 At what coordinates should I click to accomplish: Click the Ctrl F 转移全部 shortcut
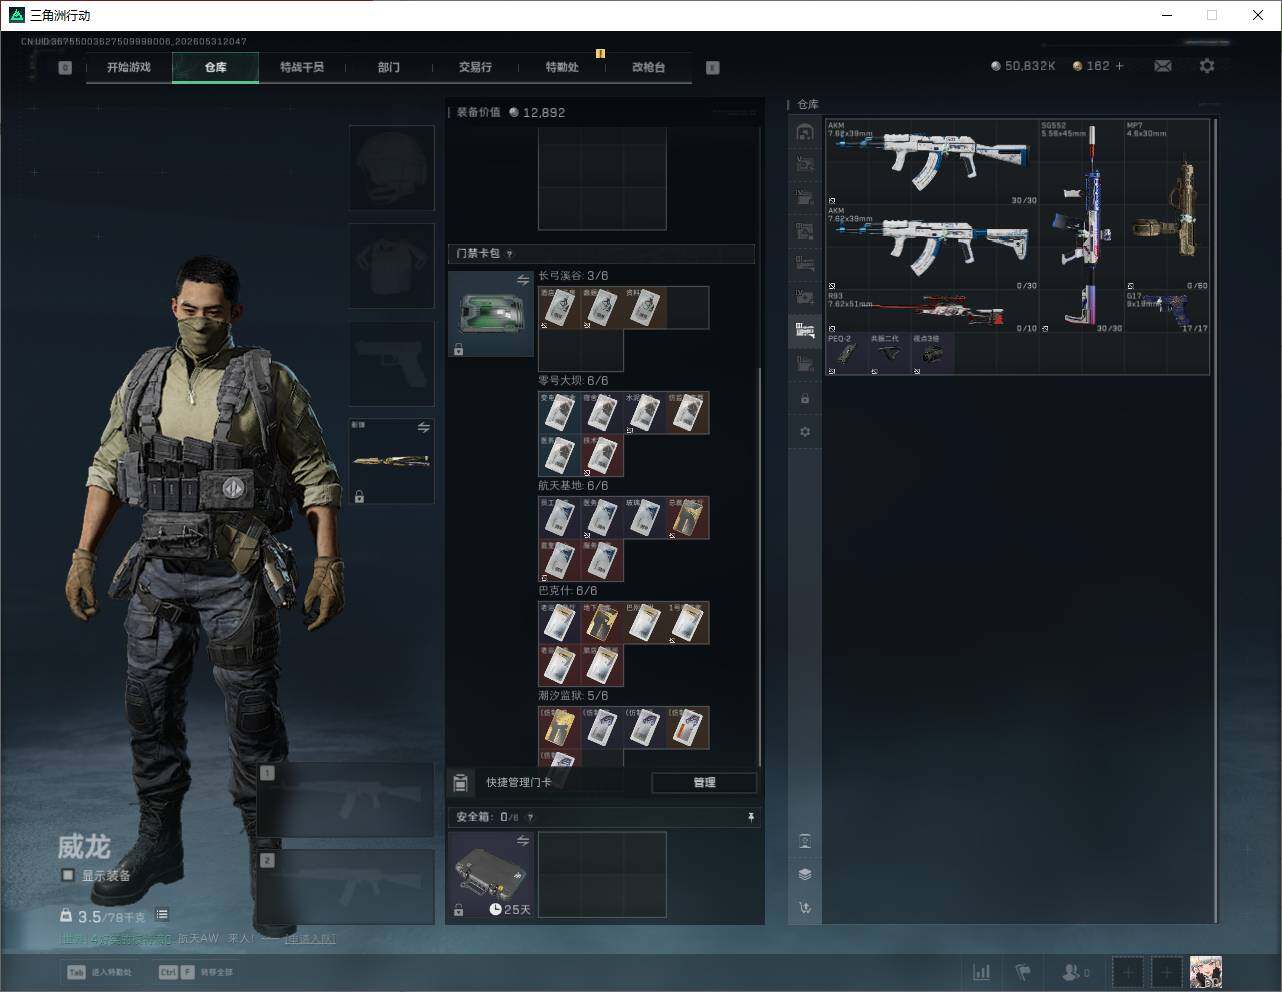(x=196, y=972)
